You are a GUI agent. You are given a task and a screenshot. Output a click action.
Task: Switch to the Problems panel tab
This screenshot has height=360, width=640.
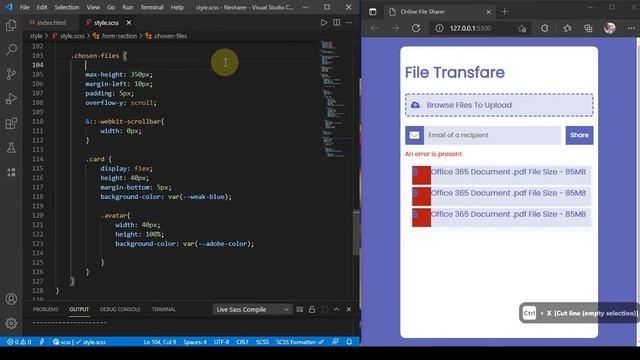(45, 309)
